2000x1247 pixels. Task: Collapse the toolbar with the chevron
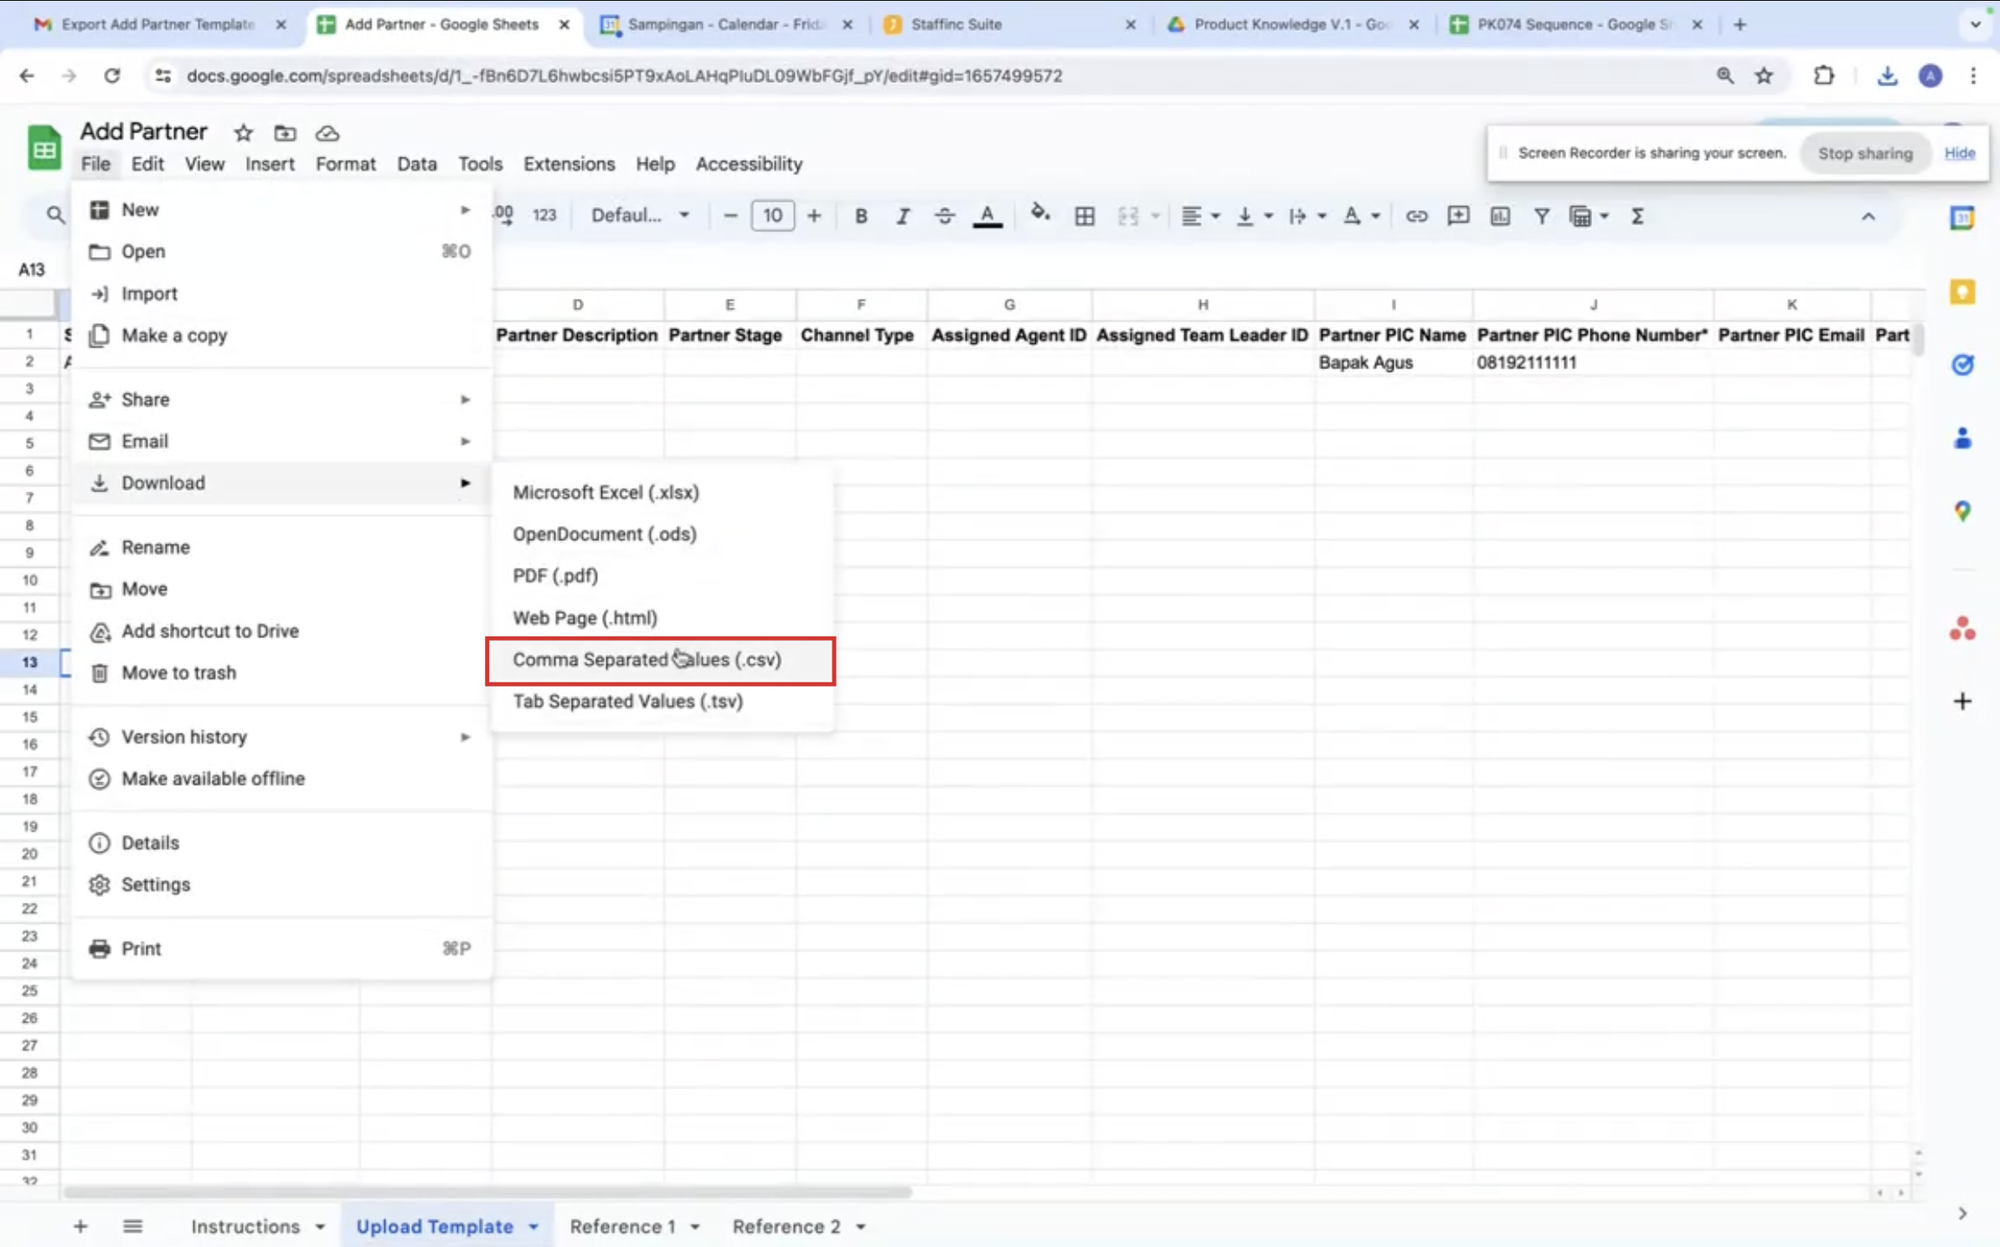tap(1868, 216)
